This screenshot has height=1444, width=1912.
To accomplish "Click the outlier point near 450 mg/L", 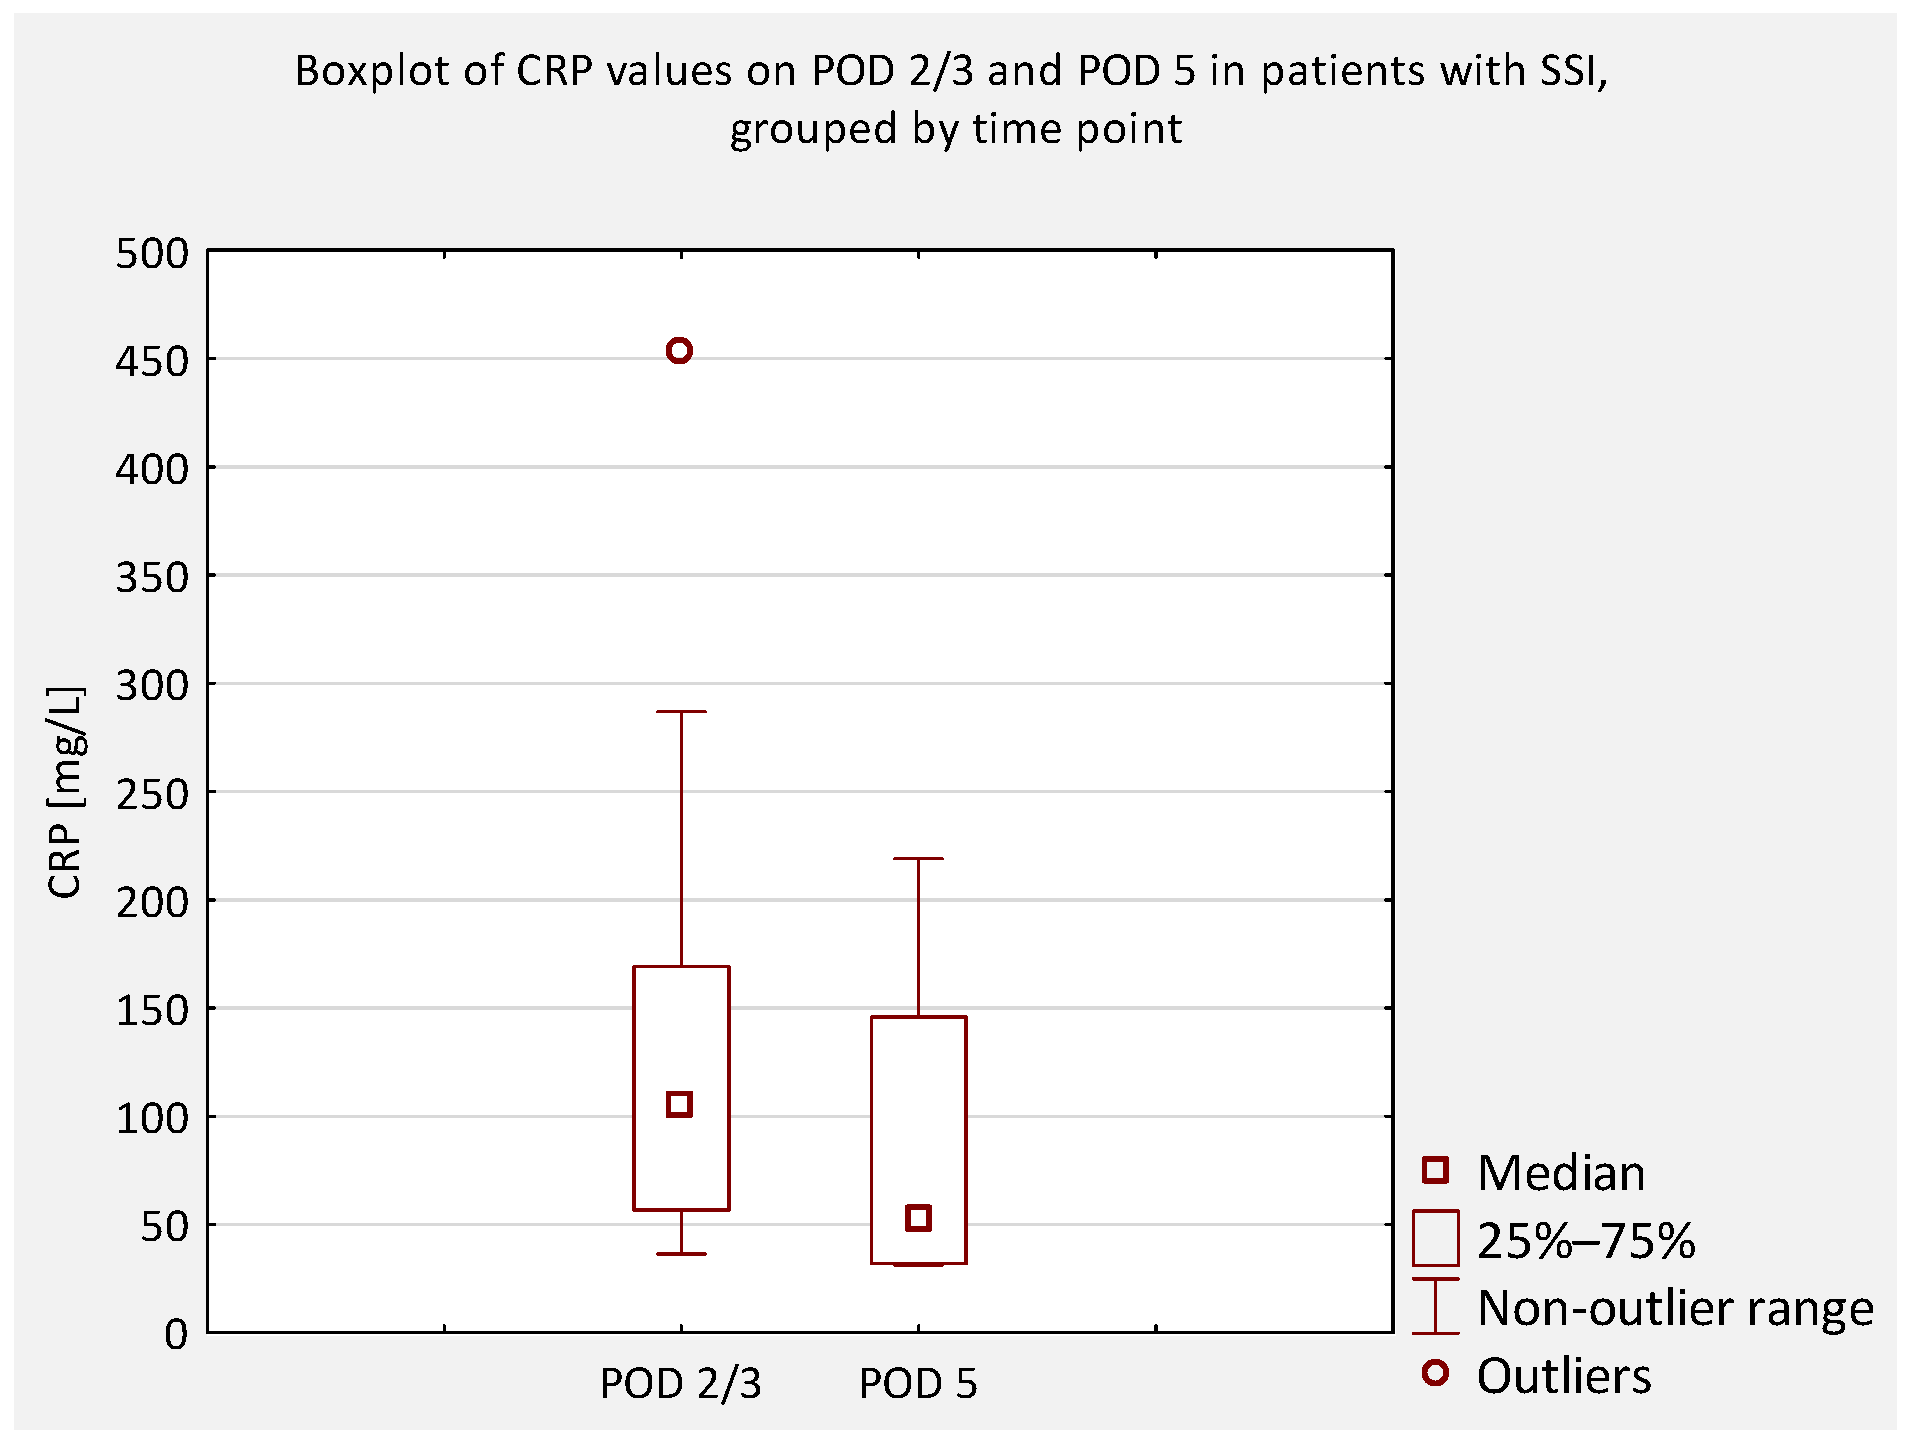I will click(679, 351).
